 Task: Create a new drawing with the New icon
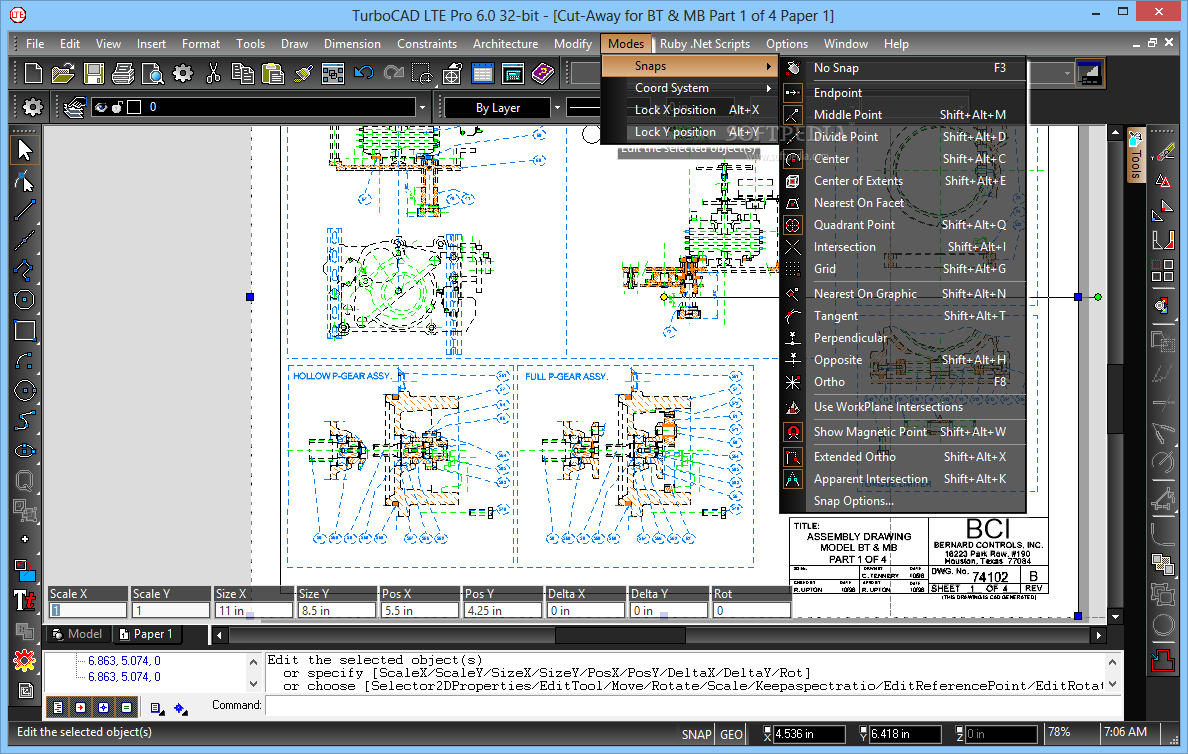point(33,74)
